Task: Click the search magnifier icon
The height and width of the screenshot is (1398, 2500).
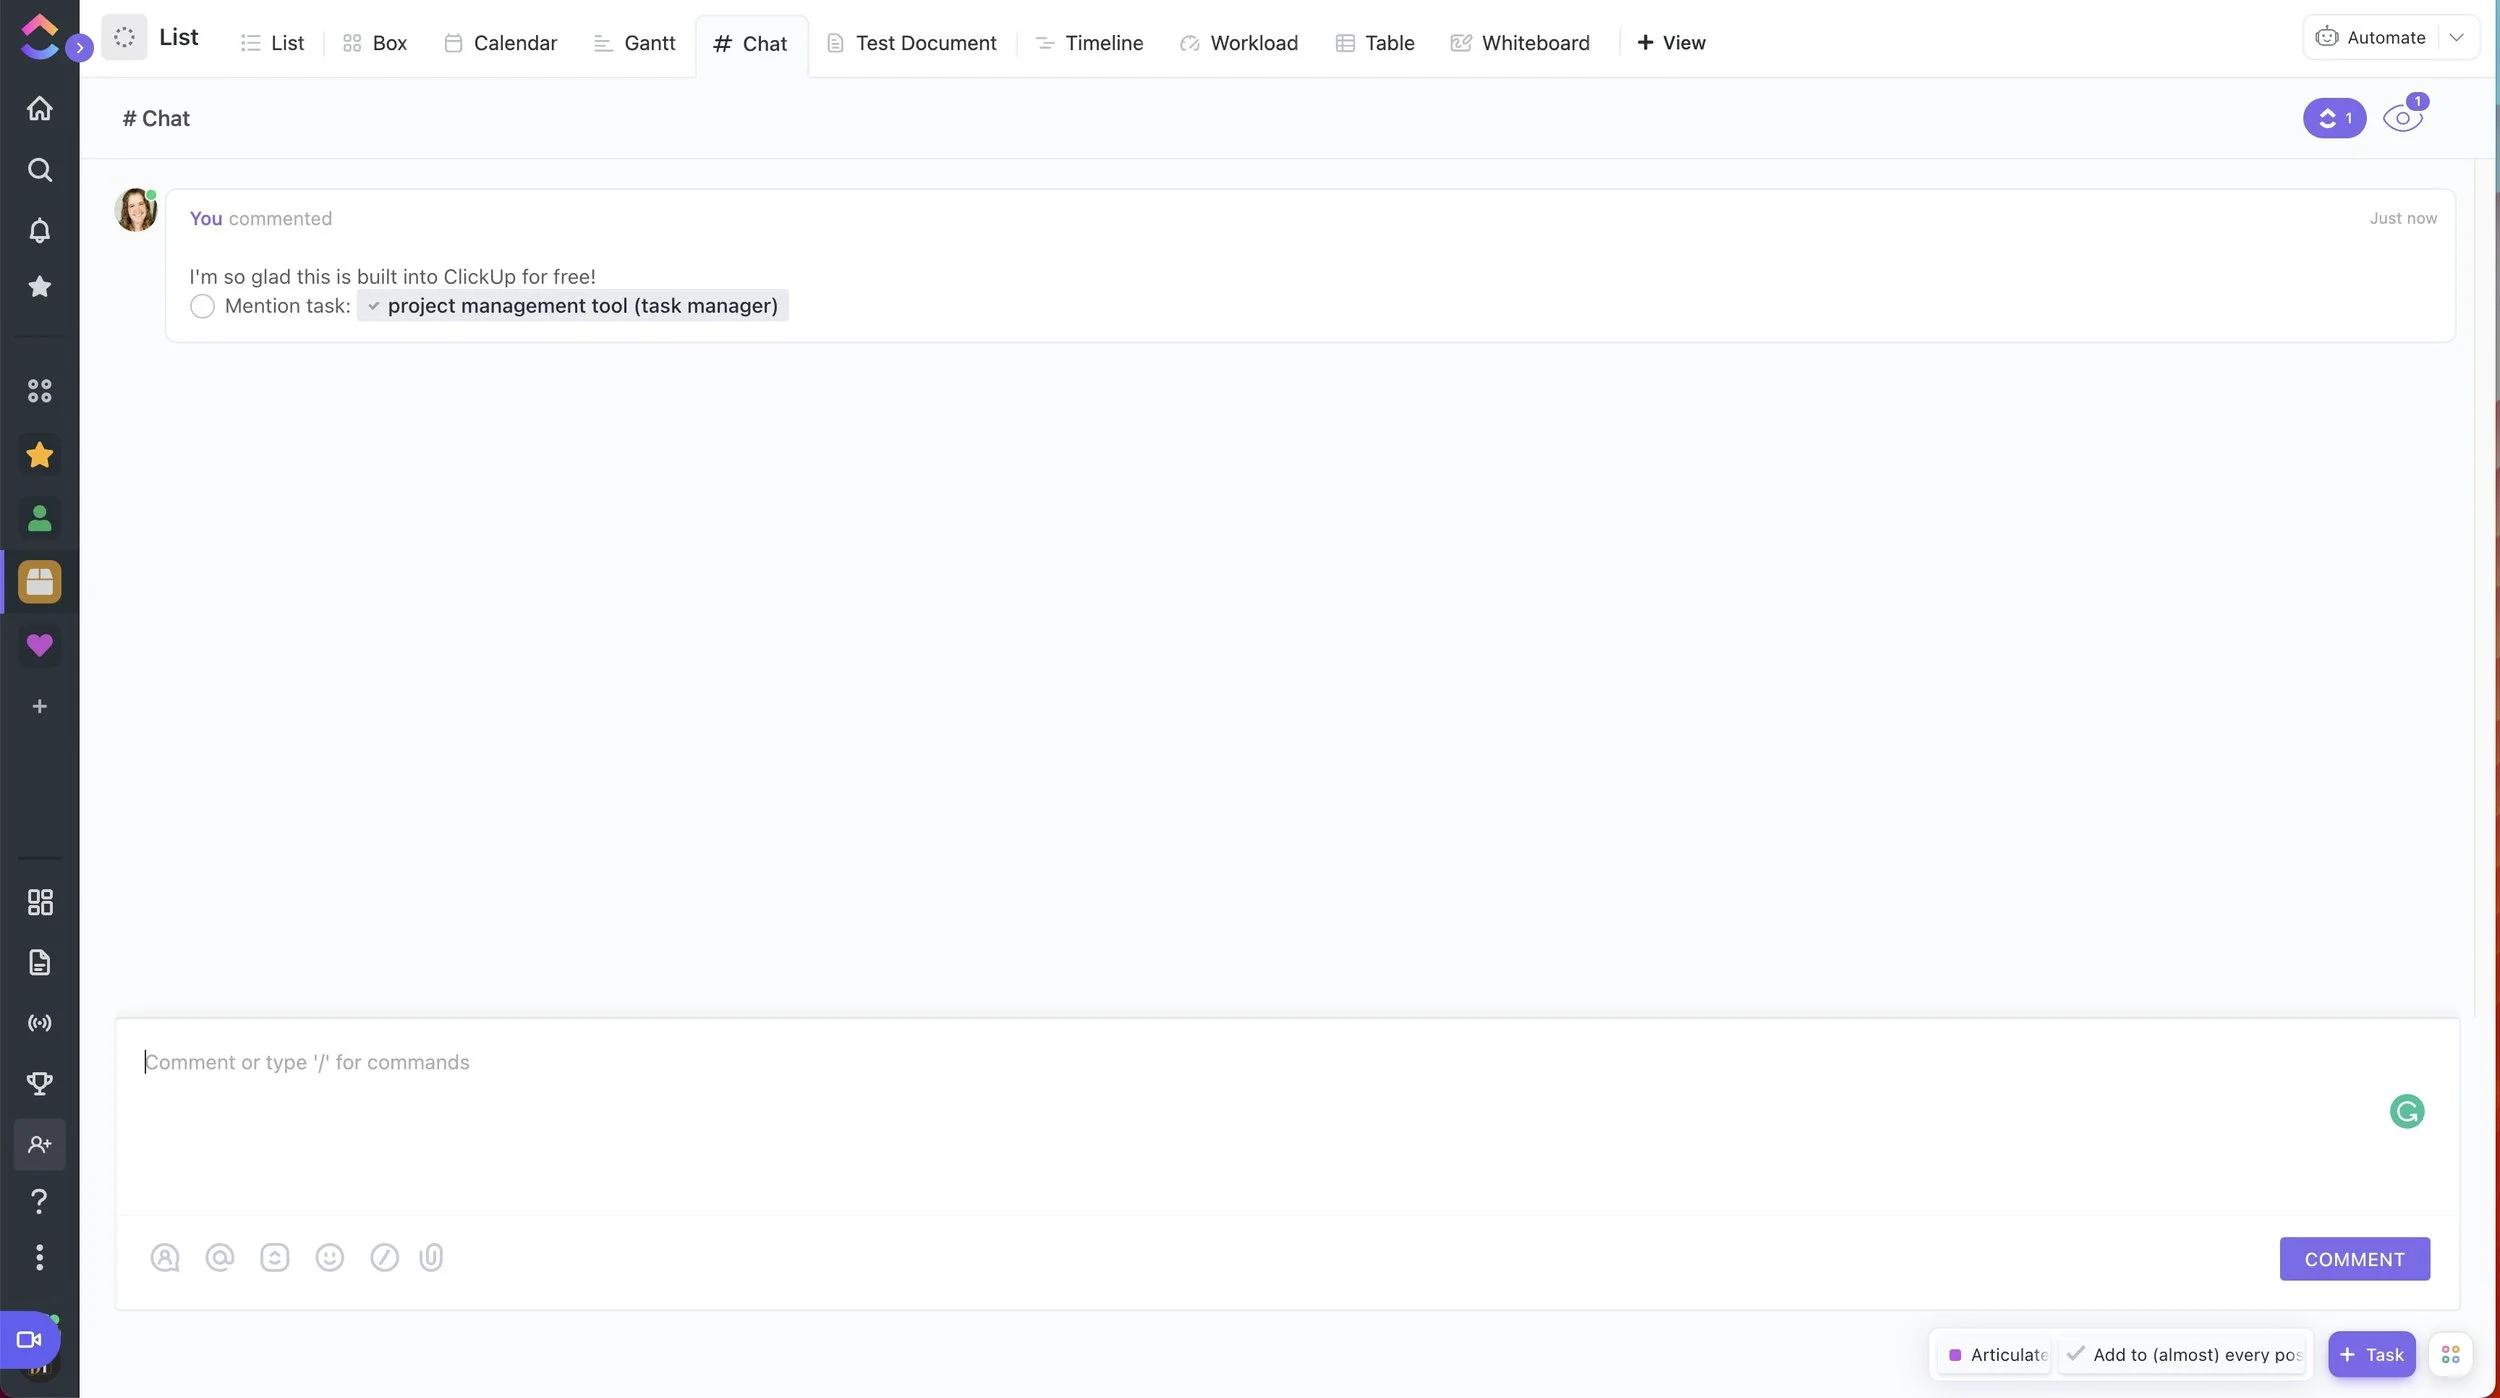Action: [x=39, y=170]
